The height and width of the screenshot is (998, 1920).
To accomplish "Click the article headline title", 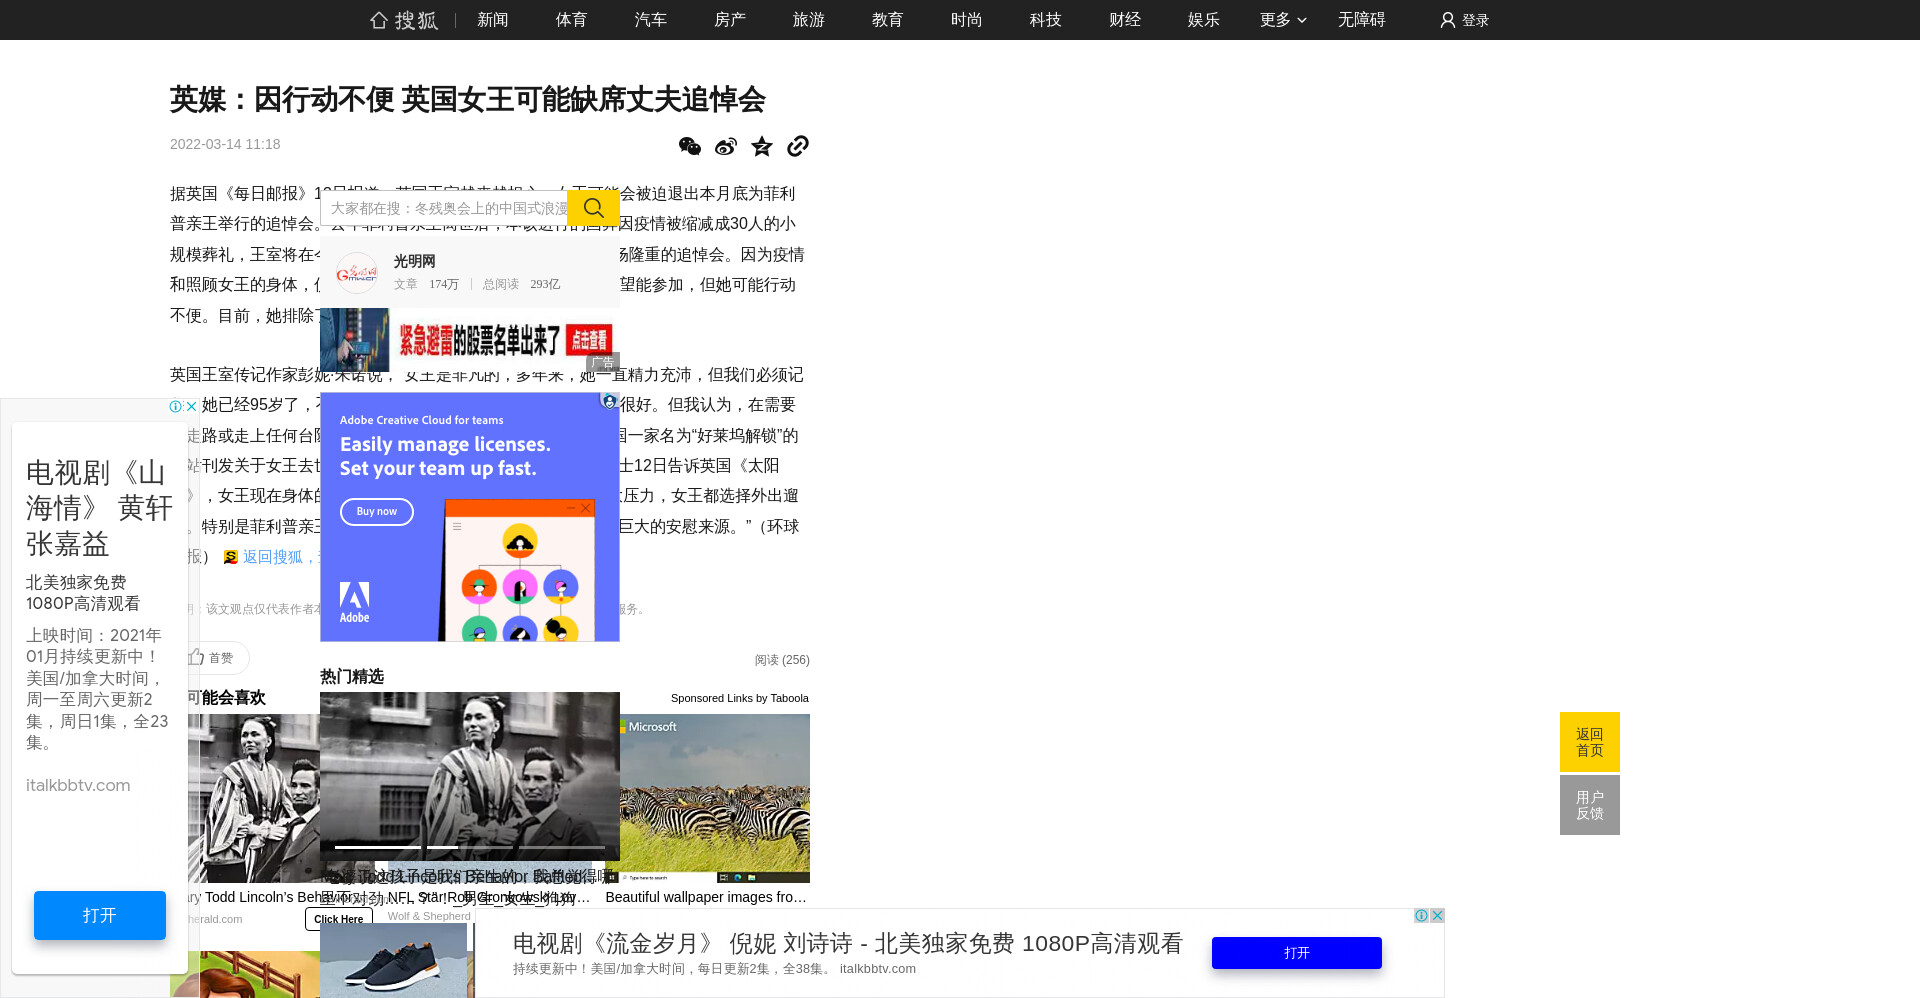I will point(467,99).
